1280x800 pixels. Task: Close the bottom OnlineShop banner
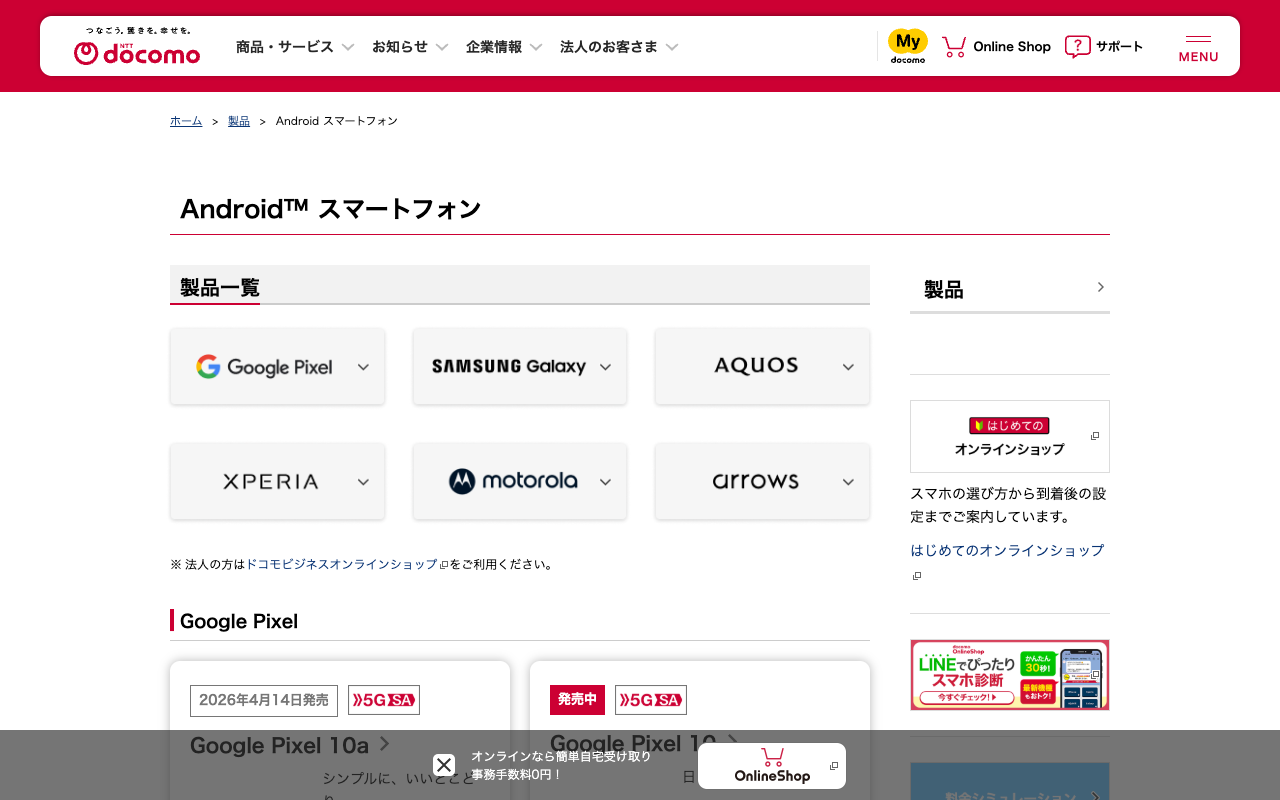point(444,765)
